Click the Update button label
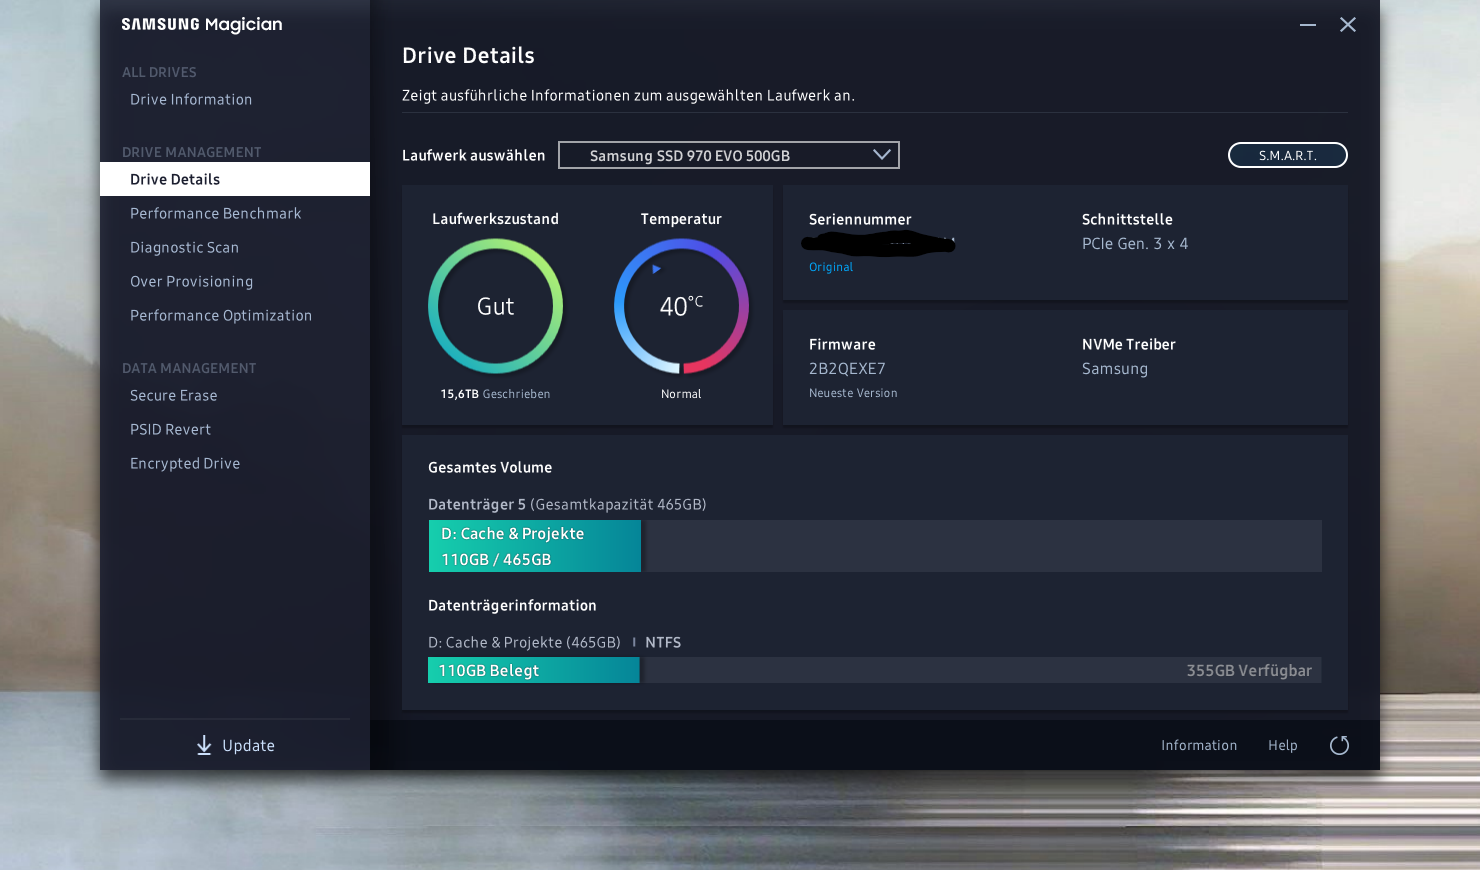This screenshot has width=1480, height=870. (x=249, y=746)
